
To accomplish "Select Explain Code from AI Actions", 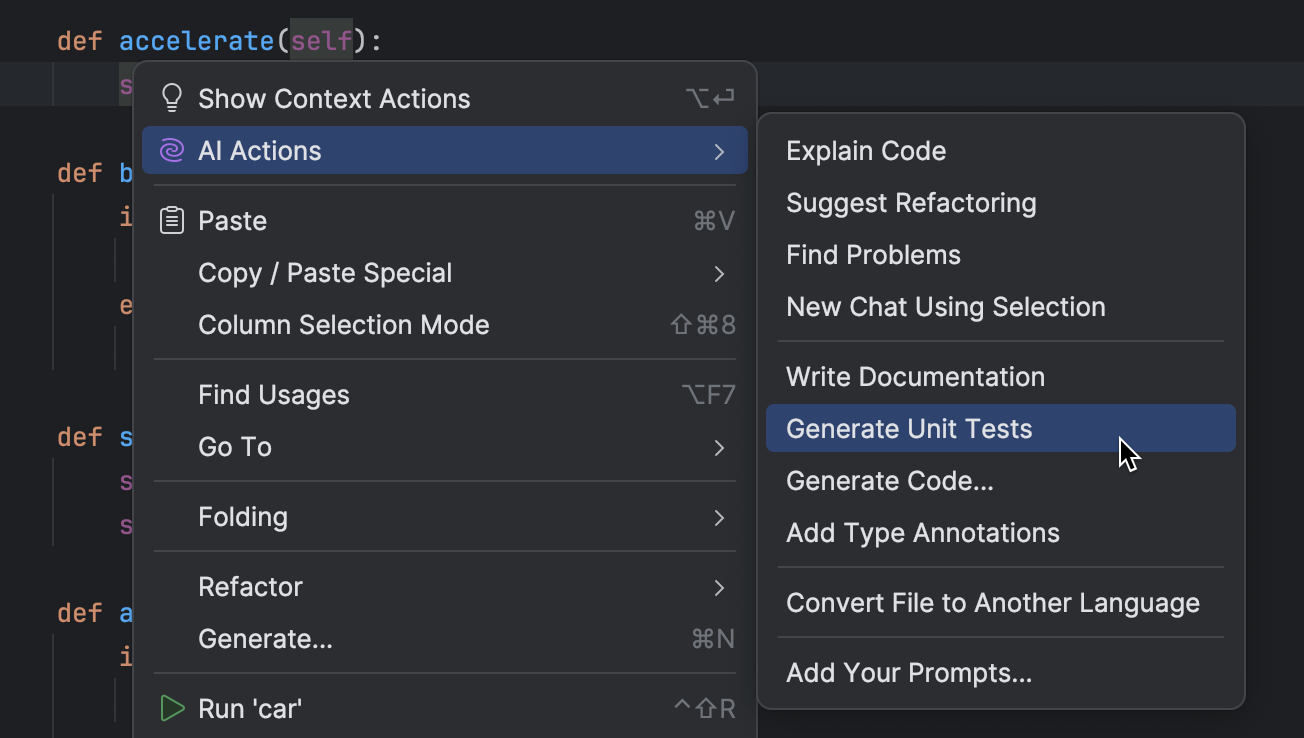I will (866, 151).
